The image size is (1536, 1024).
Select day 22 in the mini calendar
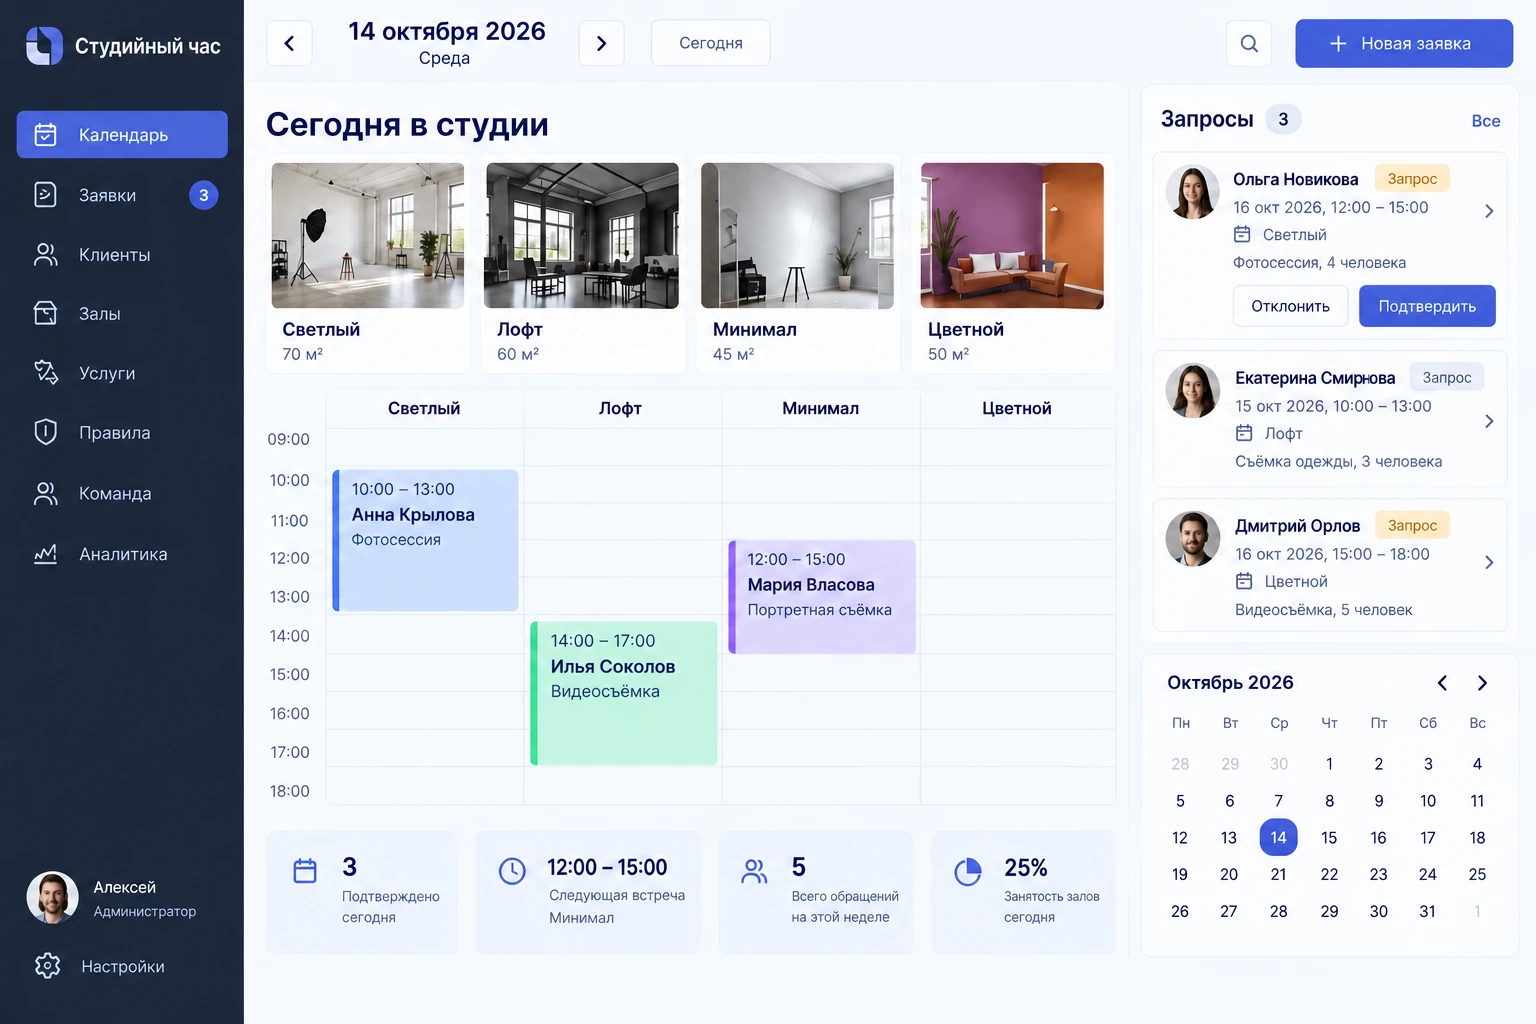pyautogui.click(x=1329, y=874)
